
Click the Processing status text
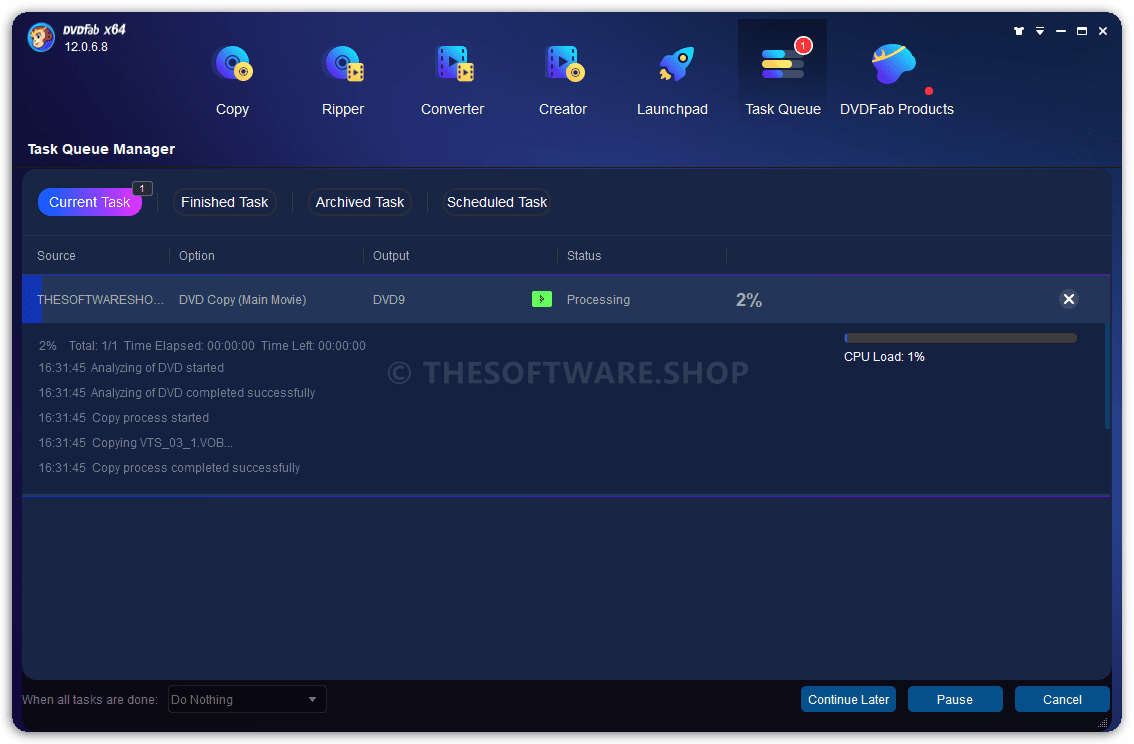pos(598,299)
